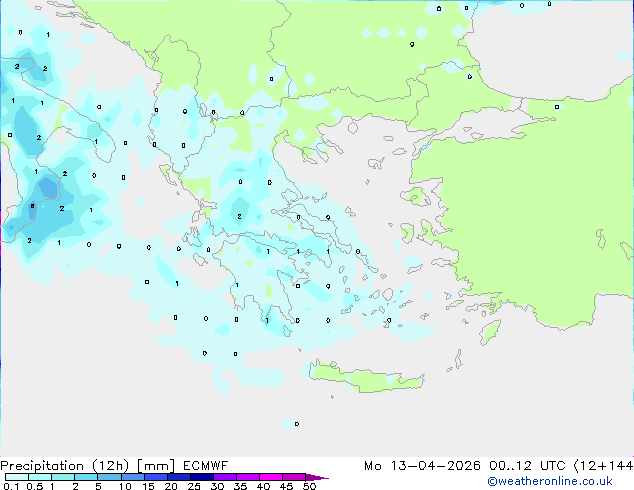Click the '[mm]' unit text
The height and width of the screenshot is (490, 634).
click(156, 466)
